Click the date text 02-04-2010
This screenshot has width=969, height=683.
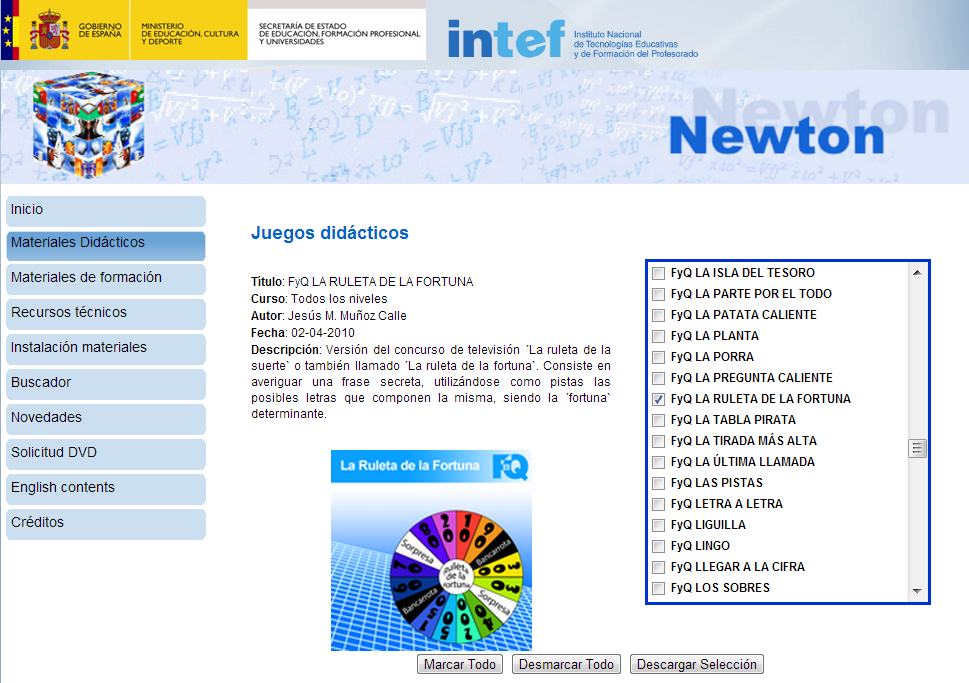(323, 333)
